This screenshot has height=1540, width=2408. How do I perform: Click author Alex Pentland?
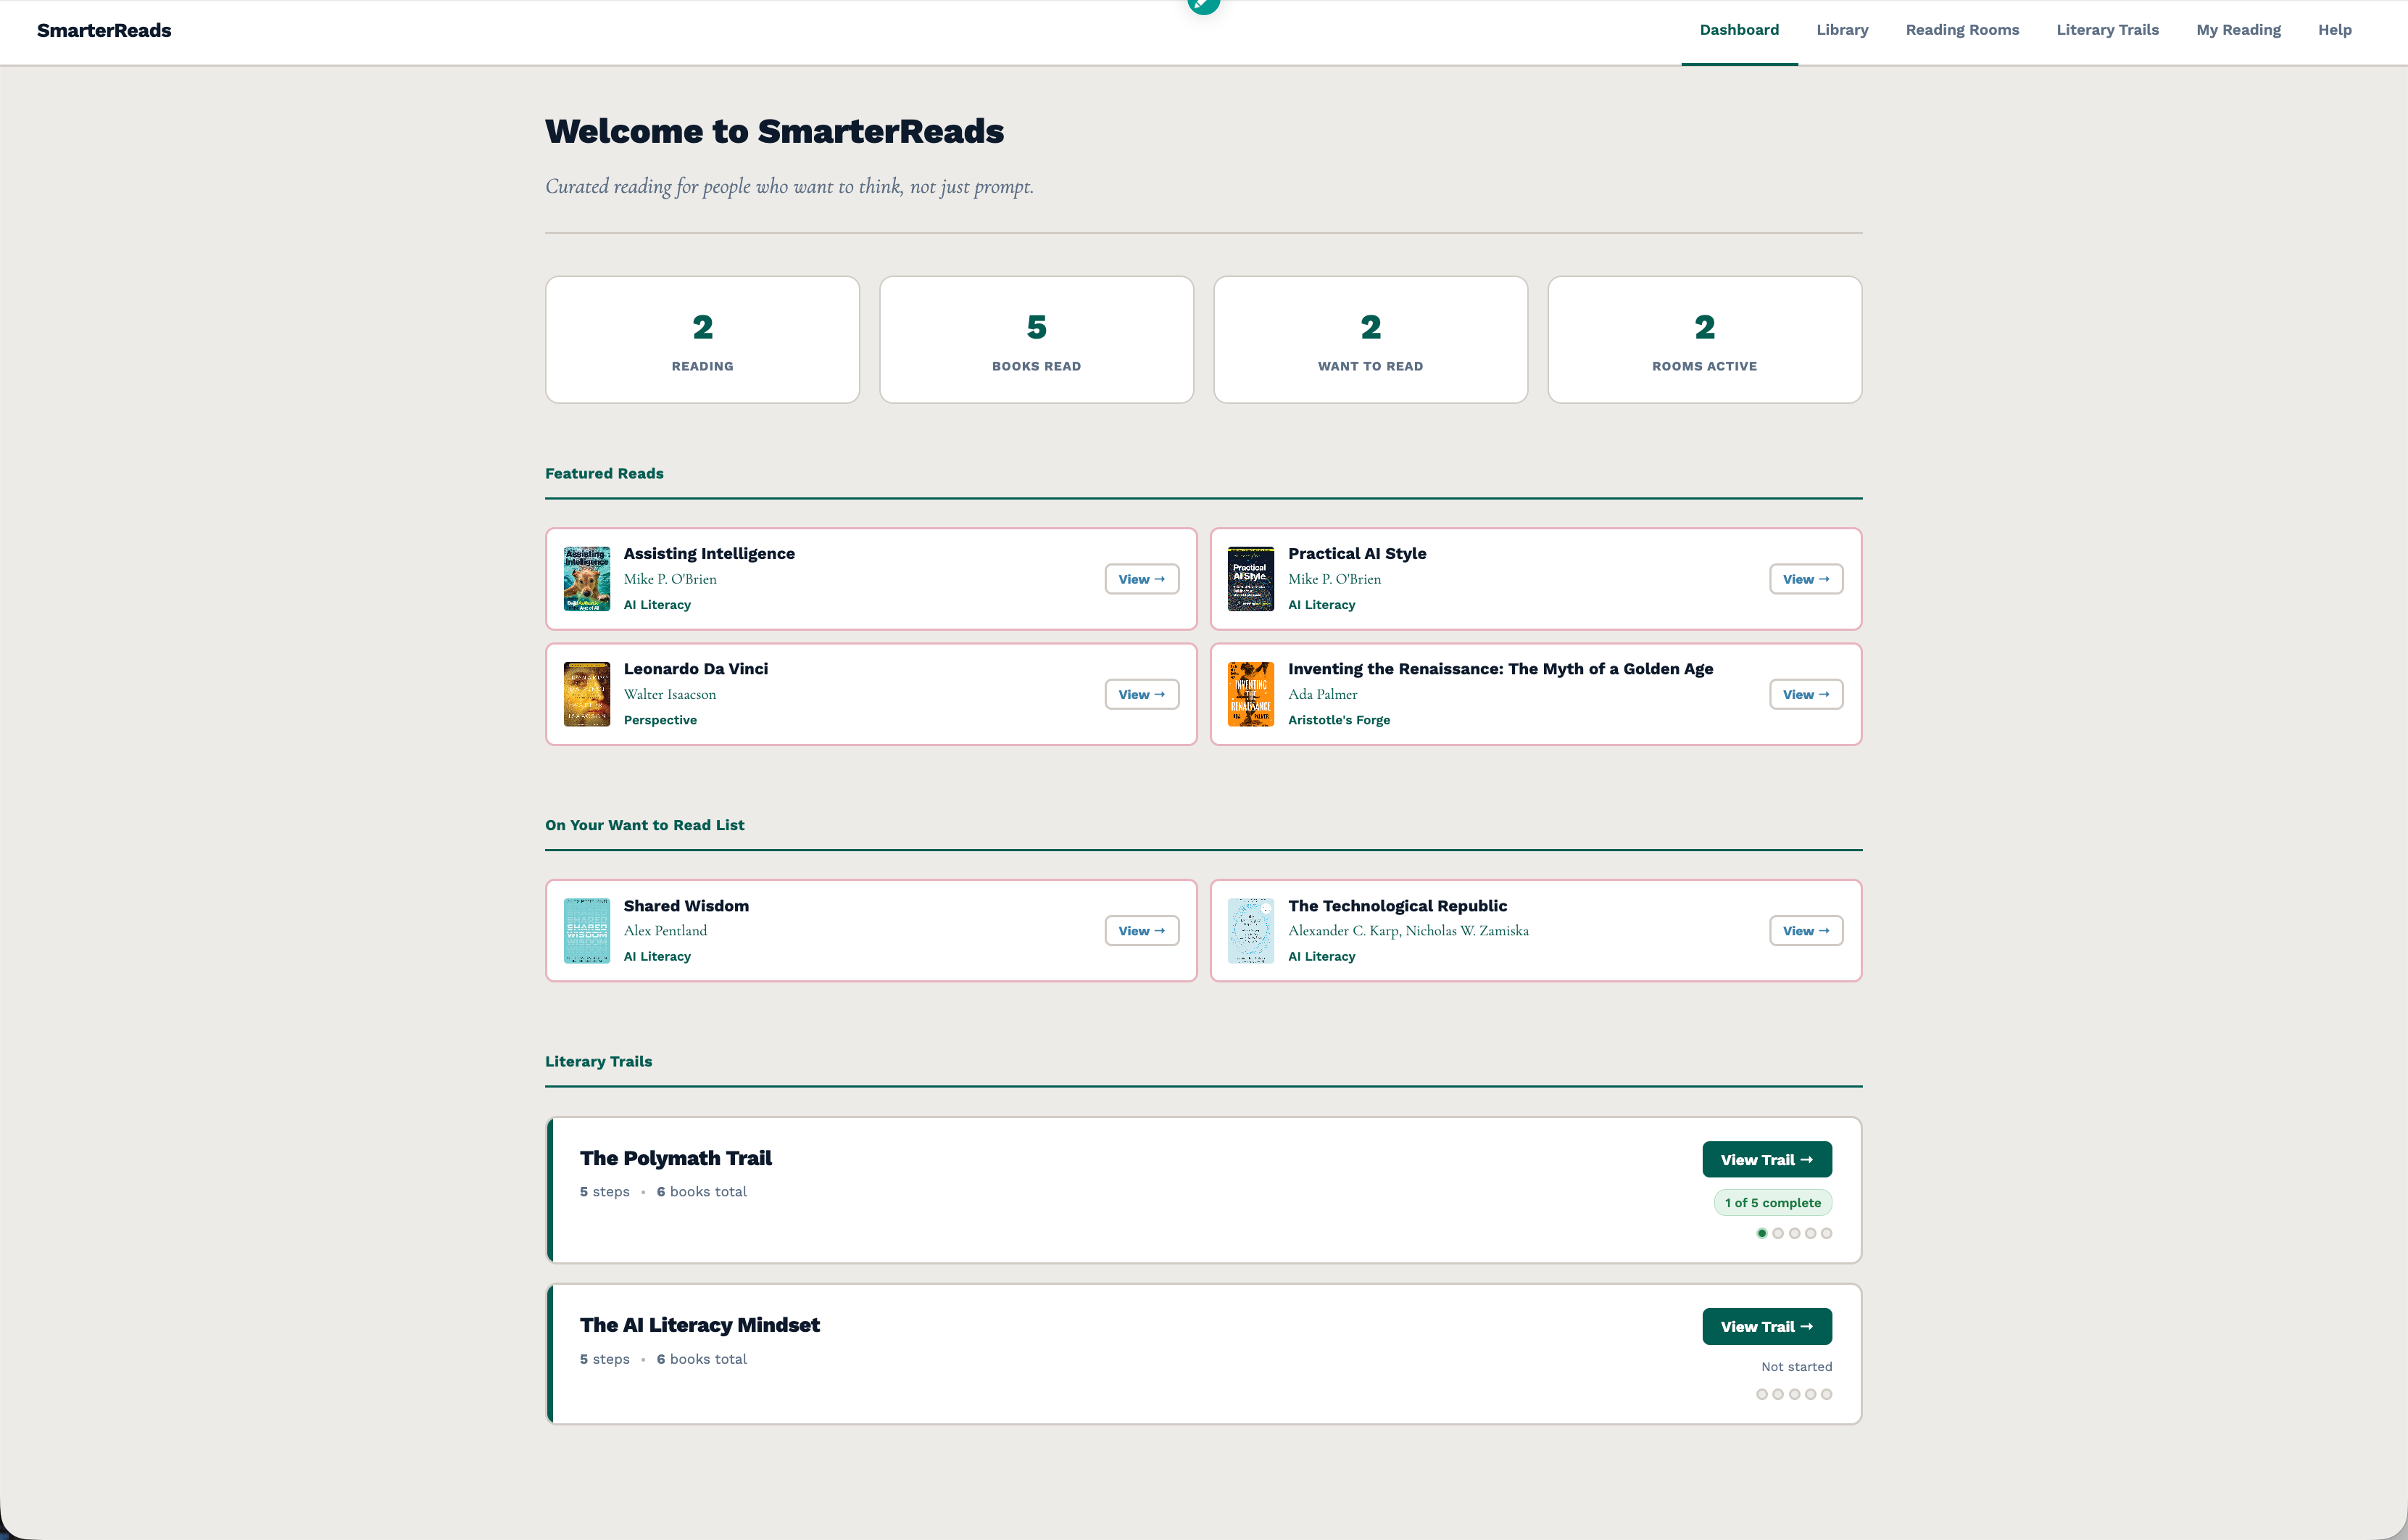pos(665,931)
